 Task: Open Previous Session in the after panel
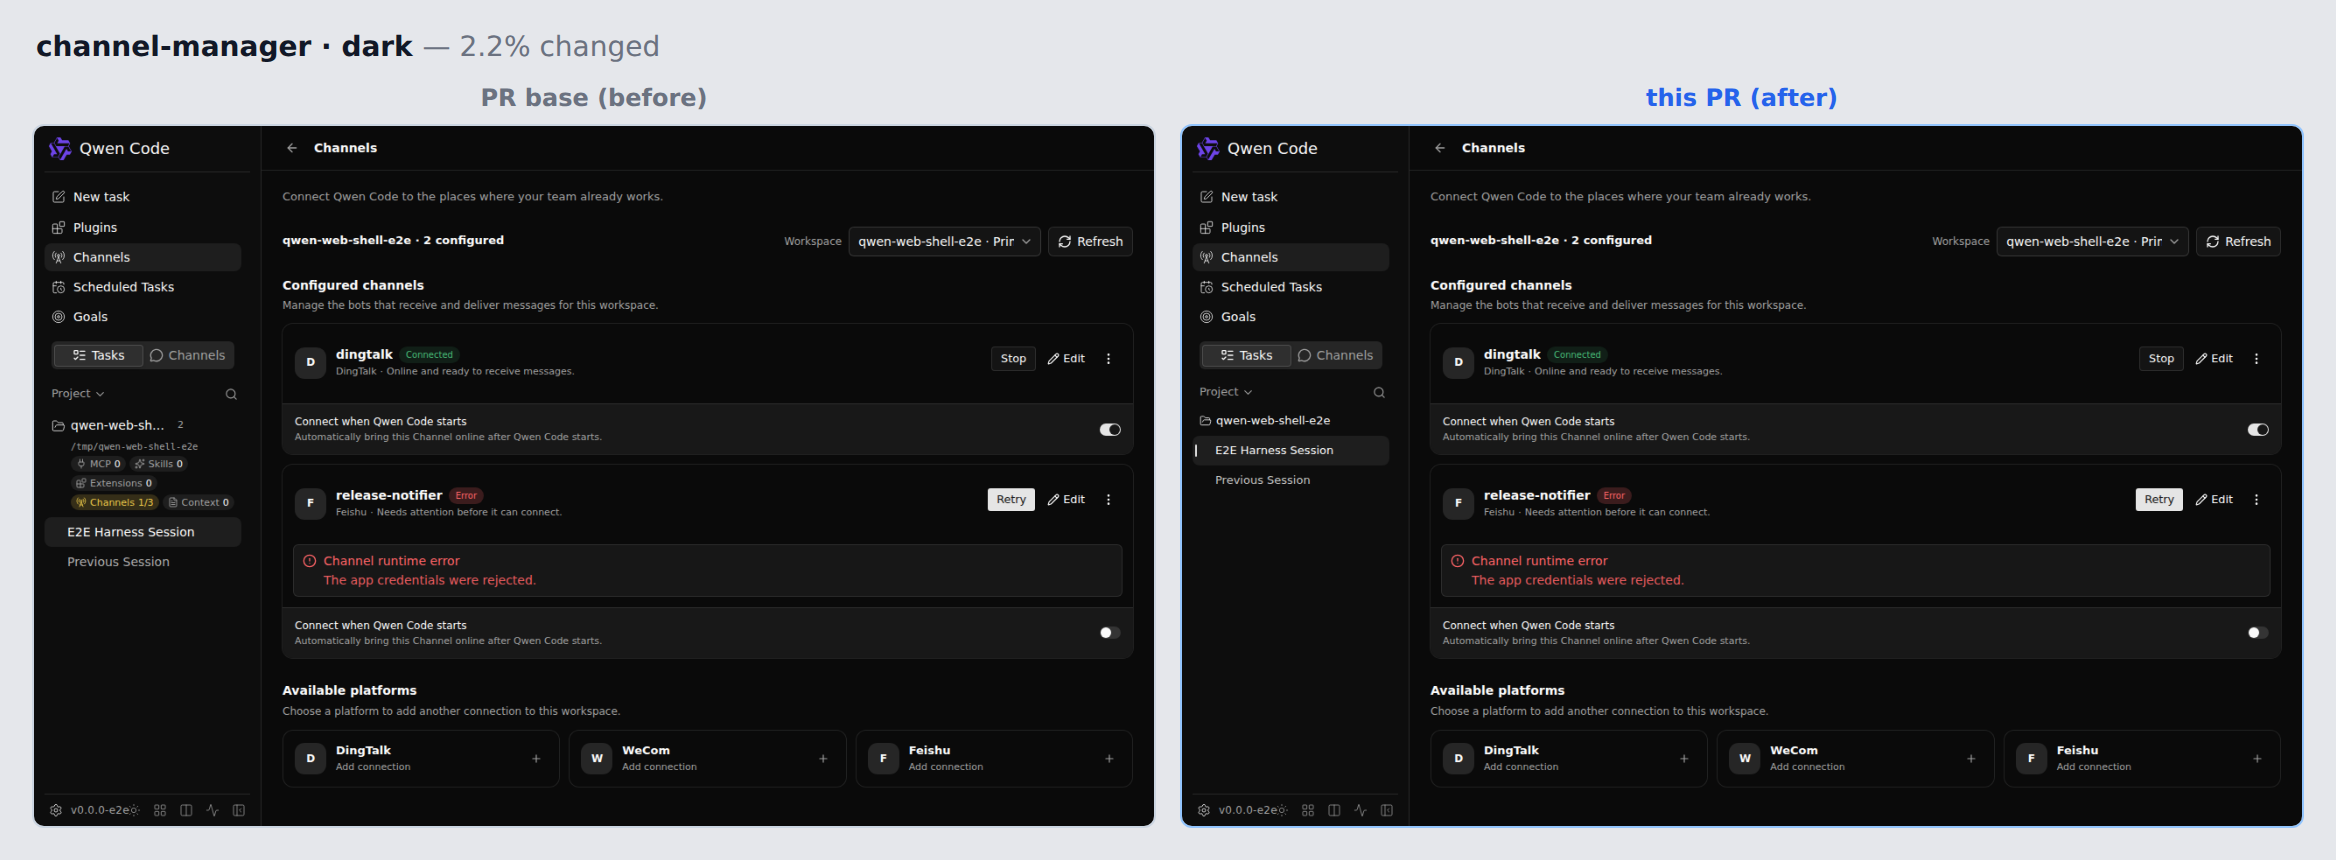pyautogui.click(x=1291, y=480)
